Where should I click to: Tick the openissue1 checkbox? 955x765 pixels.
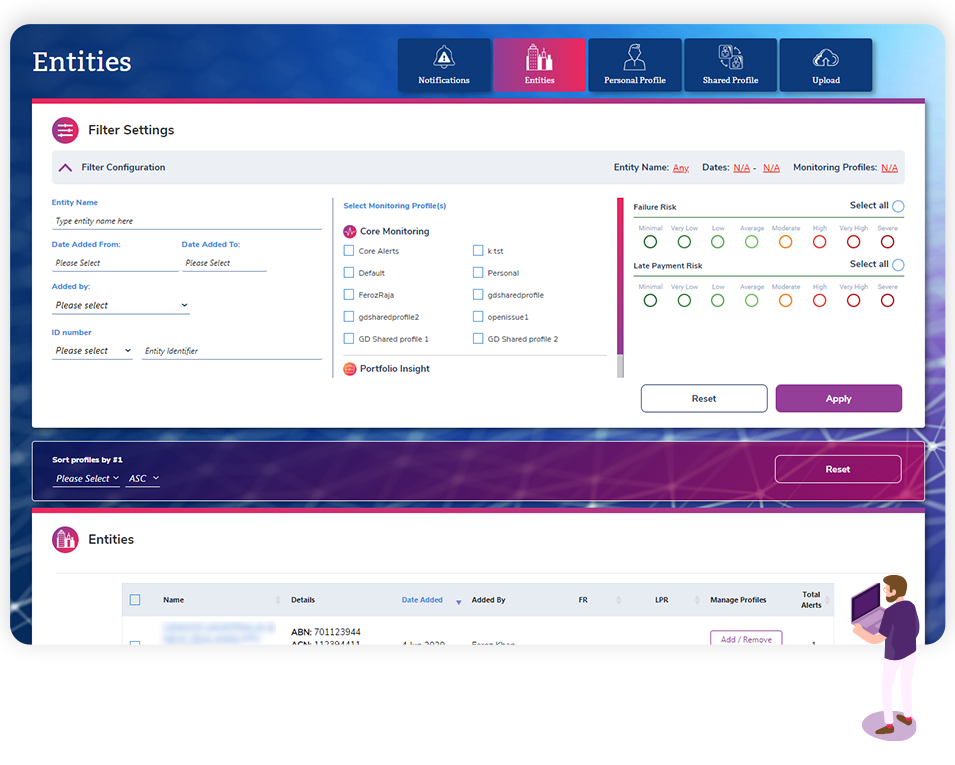pos(478,316)
